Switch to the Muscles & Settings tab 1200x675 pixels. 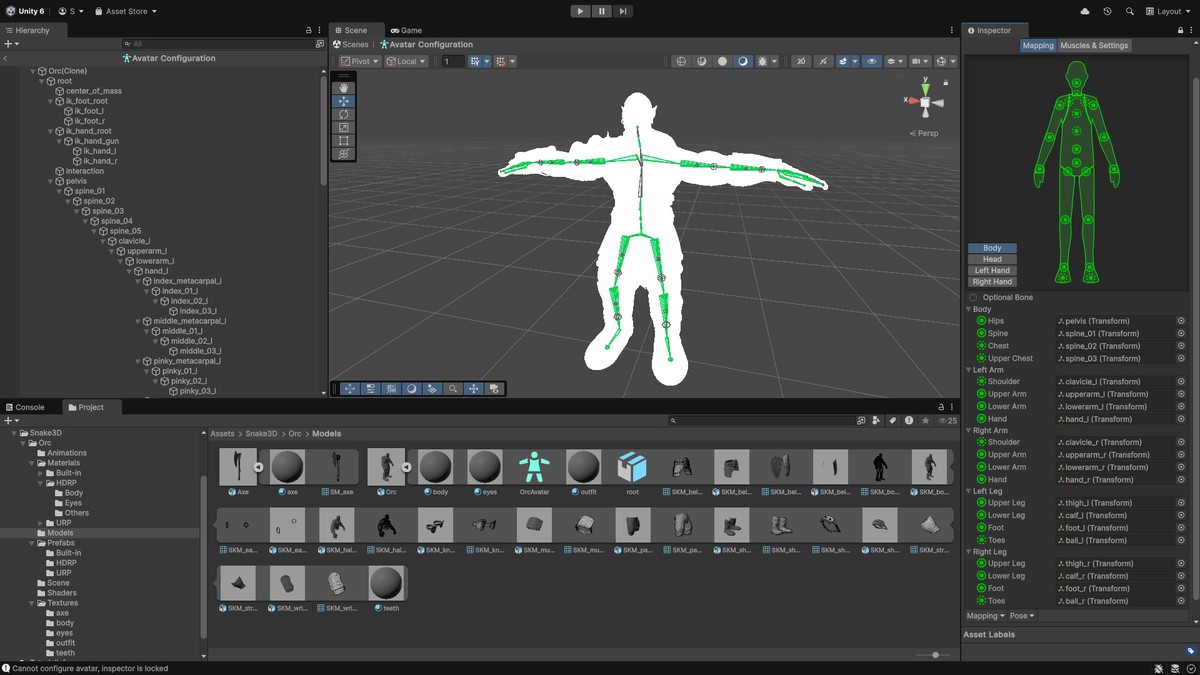pos(1094,45)
